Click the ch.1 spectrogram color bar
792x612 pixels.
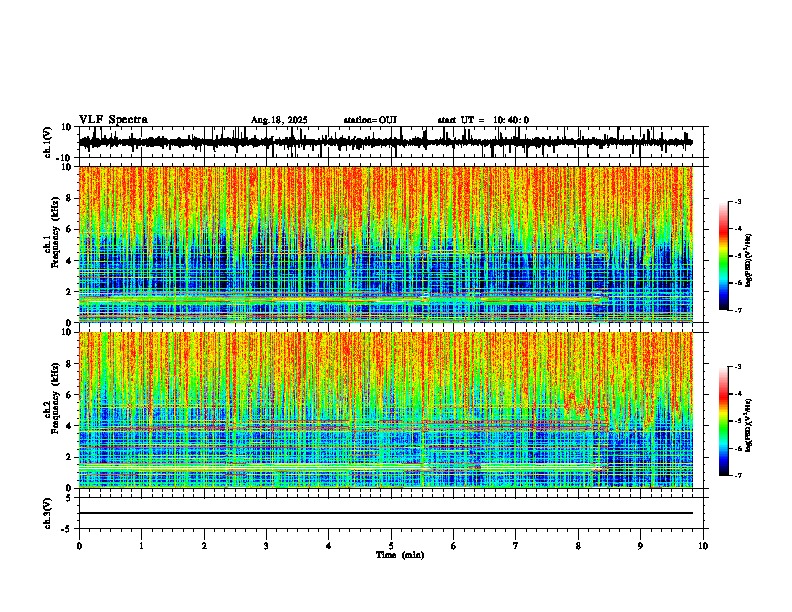tap(723, 256)
